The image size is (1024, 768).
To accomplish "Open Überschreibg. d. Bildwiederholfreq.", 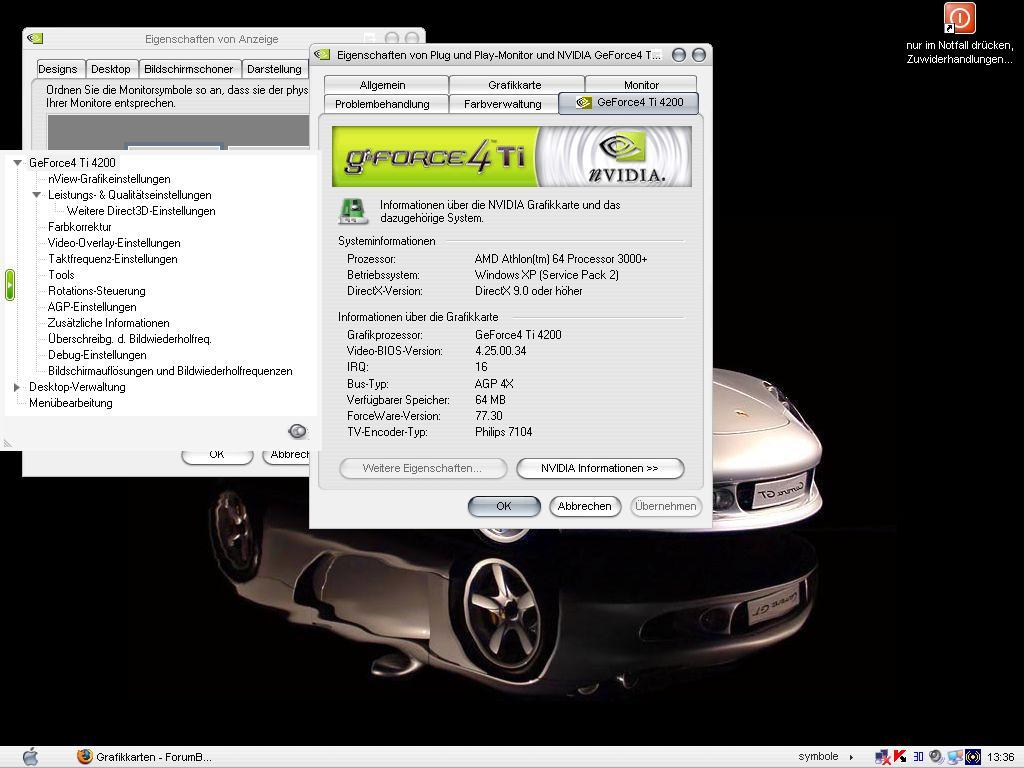I will click(129, 339).
